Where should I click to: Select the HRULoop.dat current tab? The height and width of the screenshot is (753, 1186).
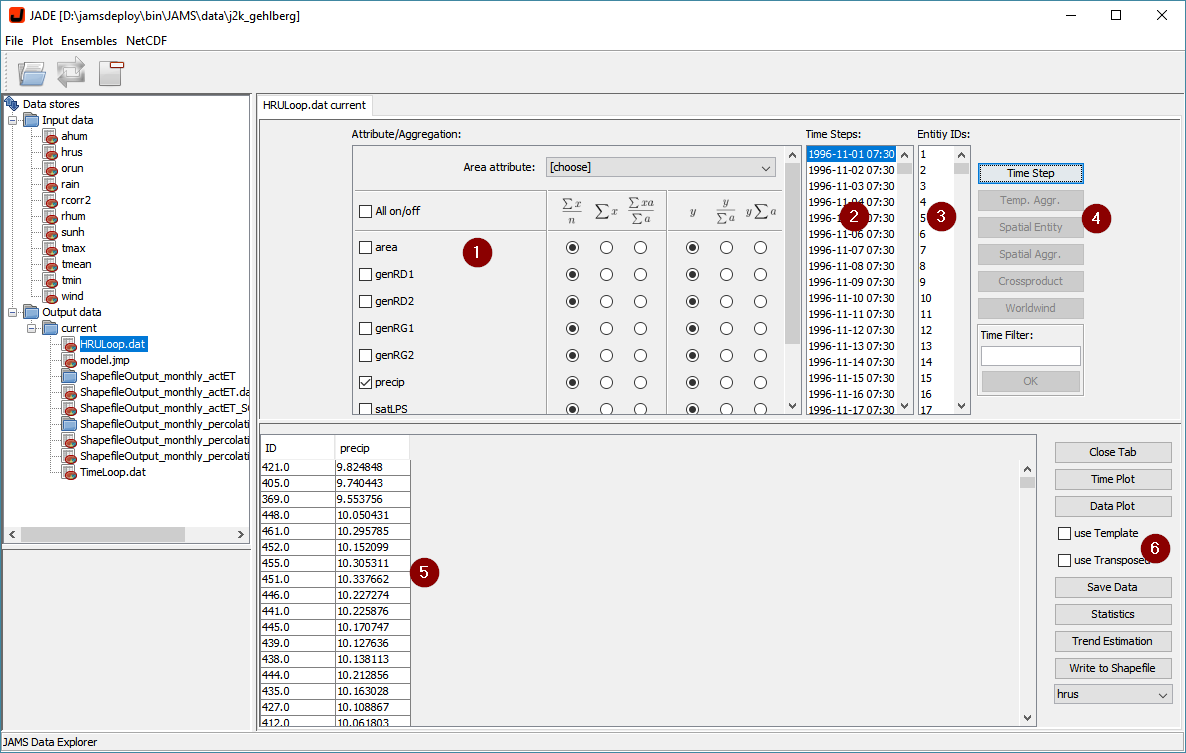click(314, 105)
